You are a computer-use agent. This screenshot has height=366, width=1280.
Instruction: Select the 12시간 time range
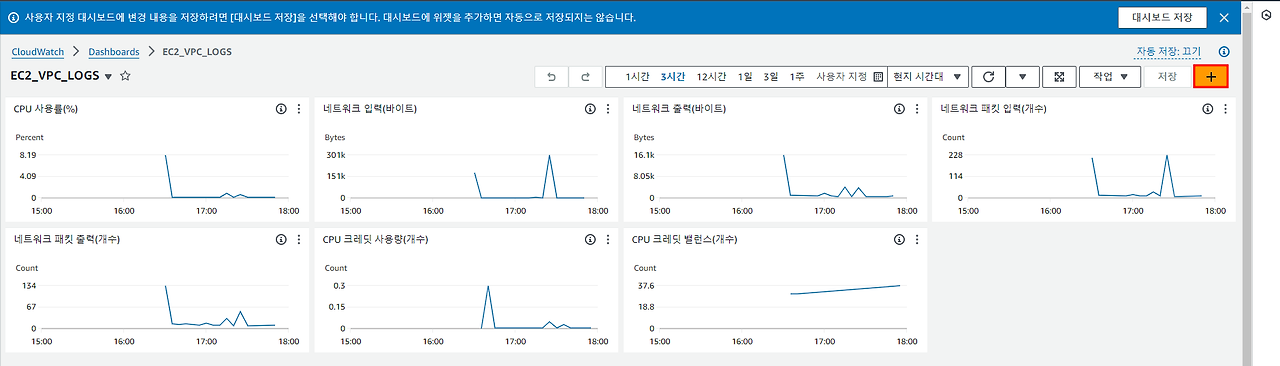coord(712,76)
